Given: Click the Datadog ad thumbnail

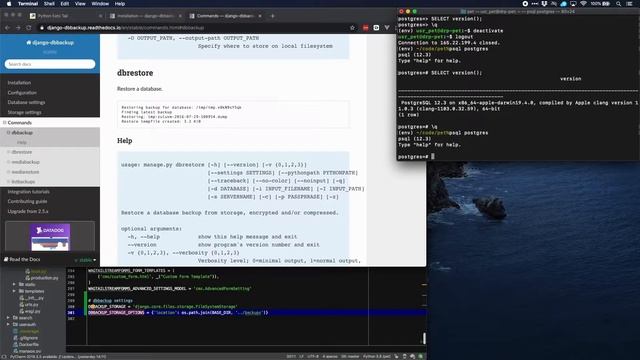Looking at the screenshot, I should (50, 237).
